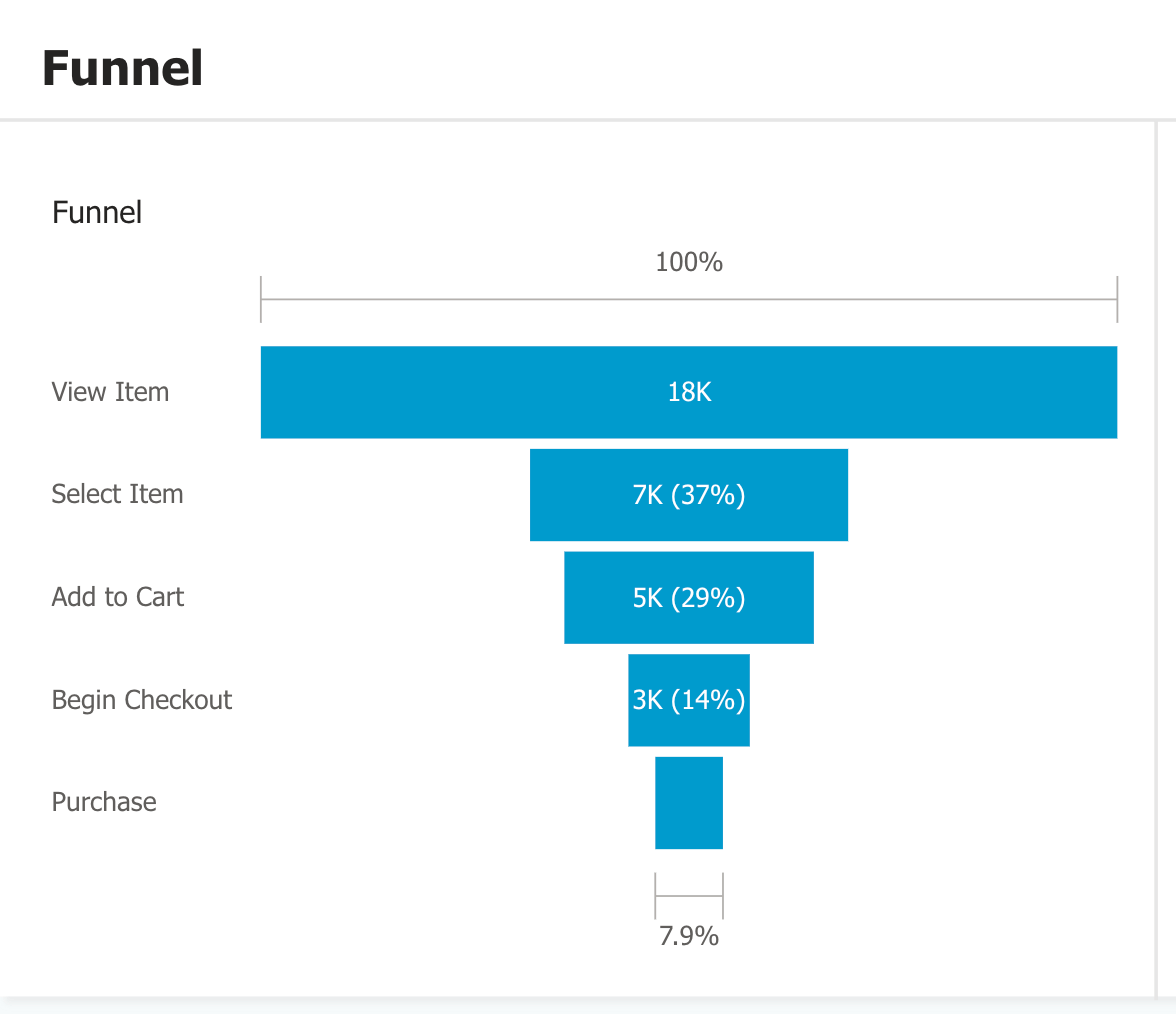This screenshot has width=1176, height=1014.
Task: Click the 7.9% width bracket marker
Action: pos(688,896)
